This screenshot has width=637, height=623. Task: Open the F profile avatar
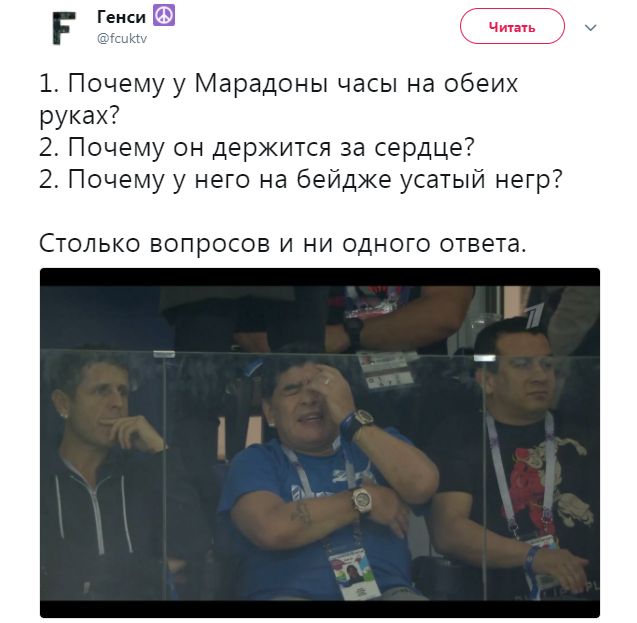tap(64, 27)
